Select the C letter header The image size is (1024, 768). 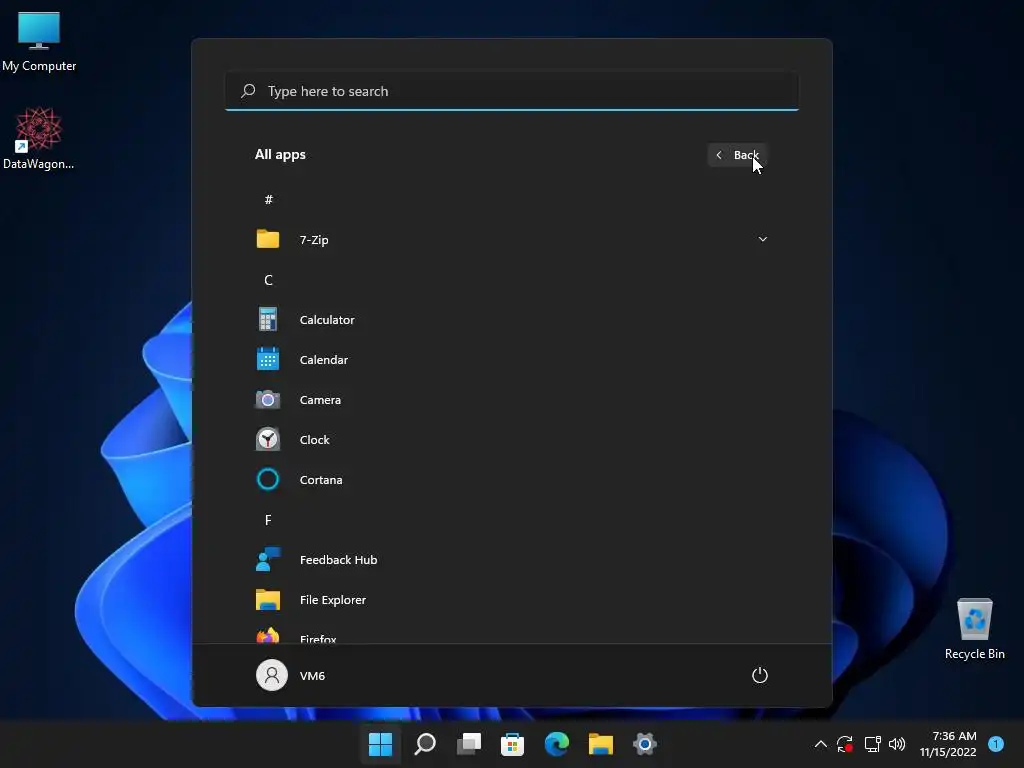point(268,280)
